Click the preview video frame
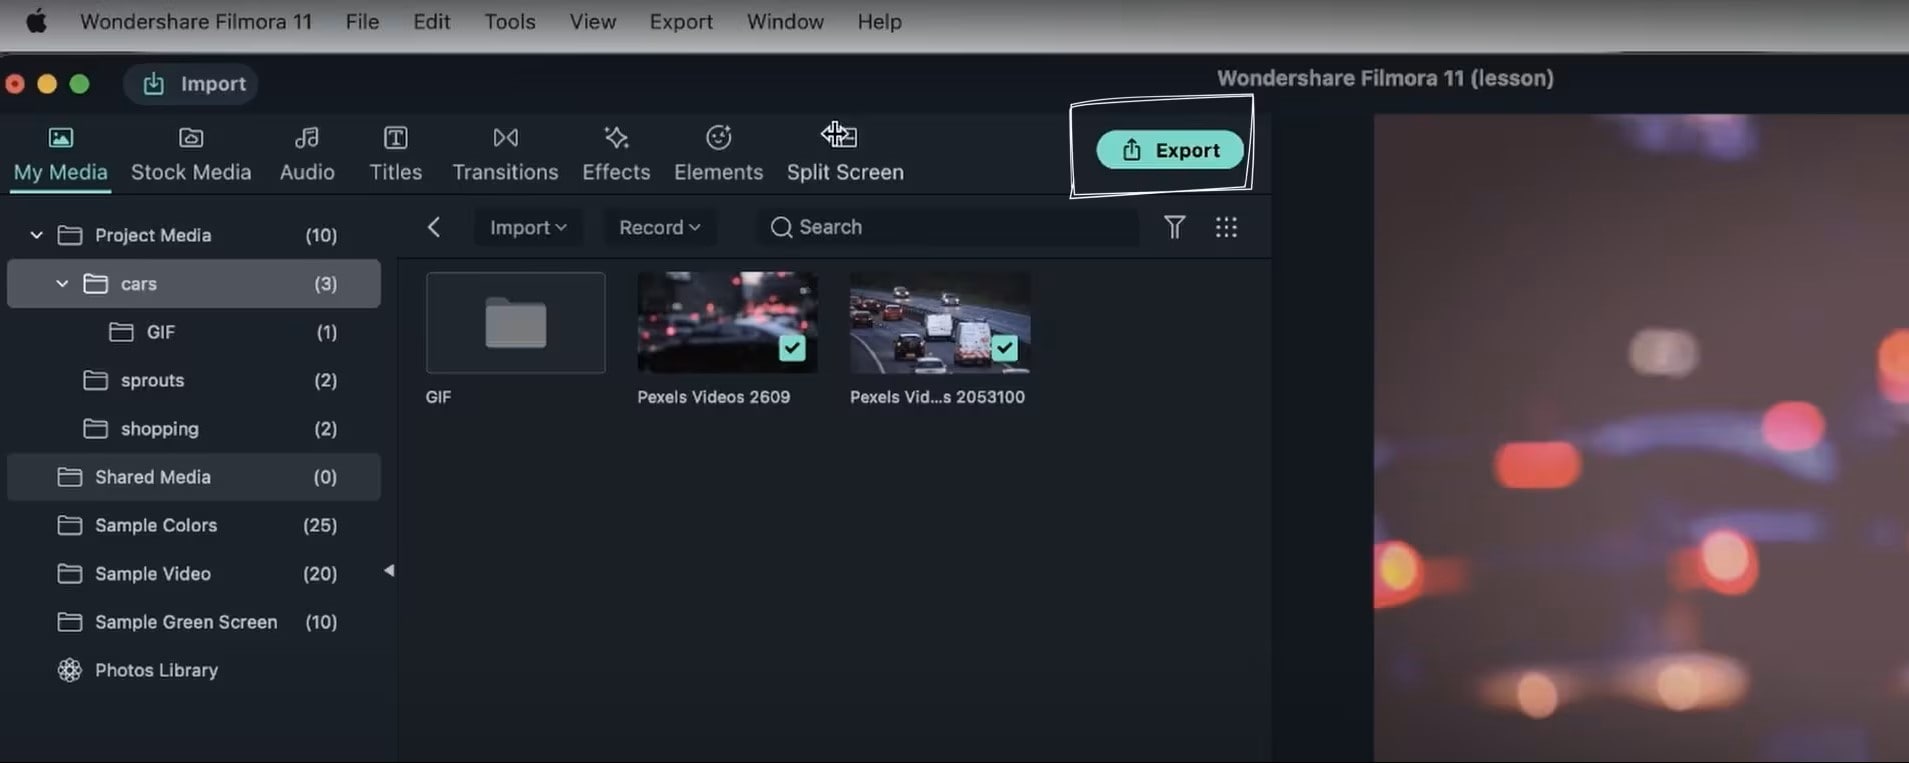1909x763 pixels. [x=1641, y=438]
